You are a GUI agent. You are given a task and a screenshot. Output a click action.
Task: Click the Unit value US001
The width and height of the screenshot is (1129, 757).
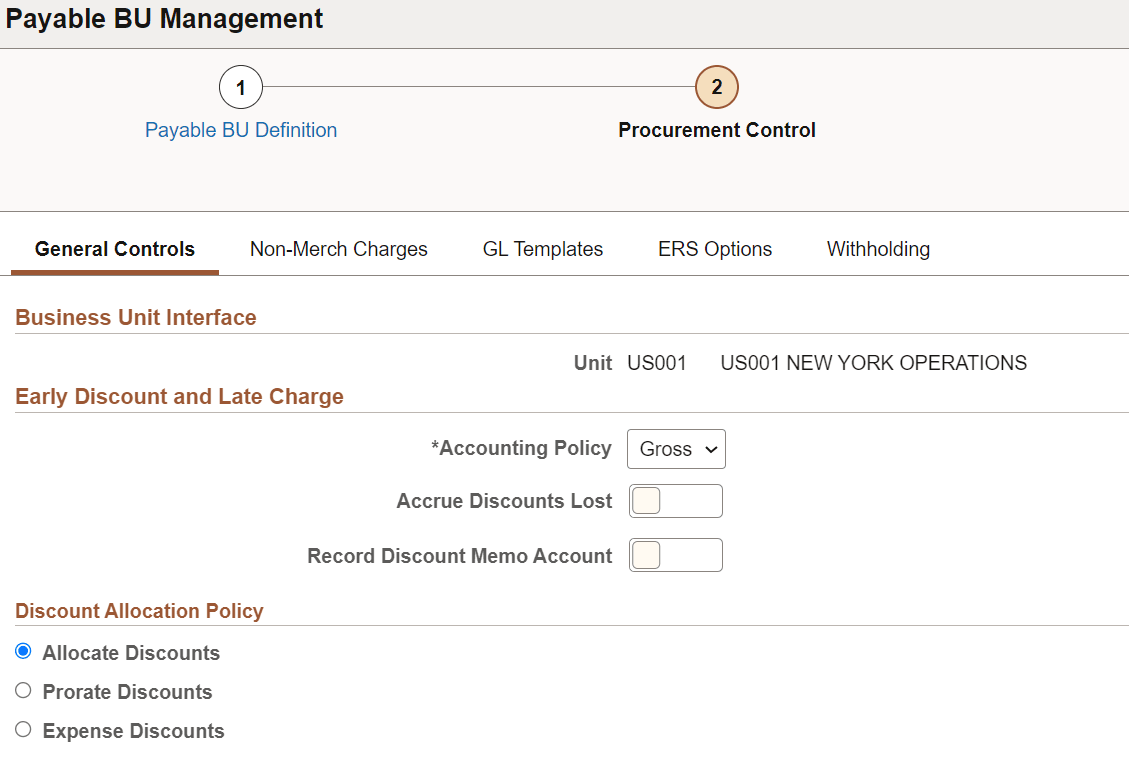(656, 363)
